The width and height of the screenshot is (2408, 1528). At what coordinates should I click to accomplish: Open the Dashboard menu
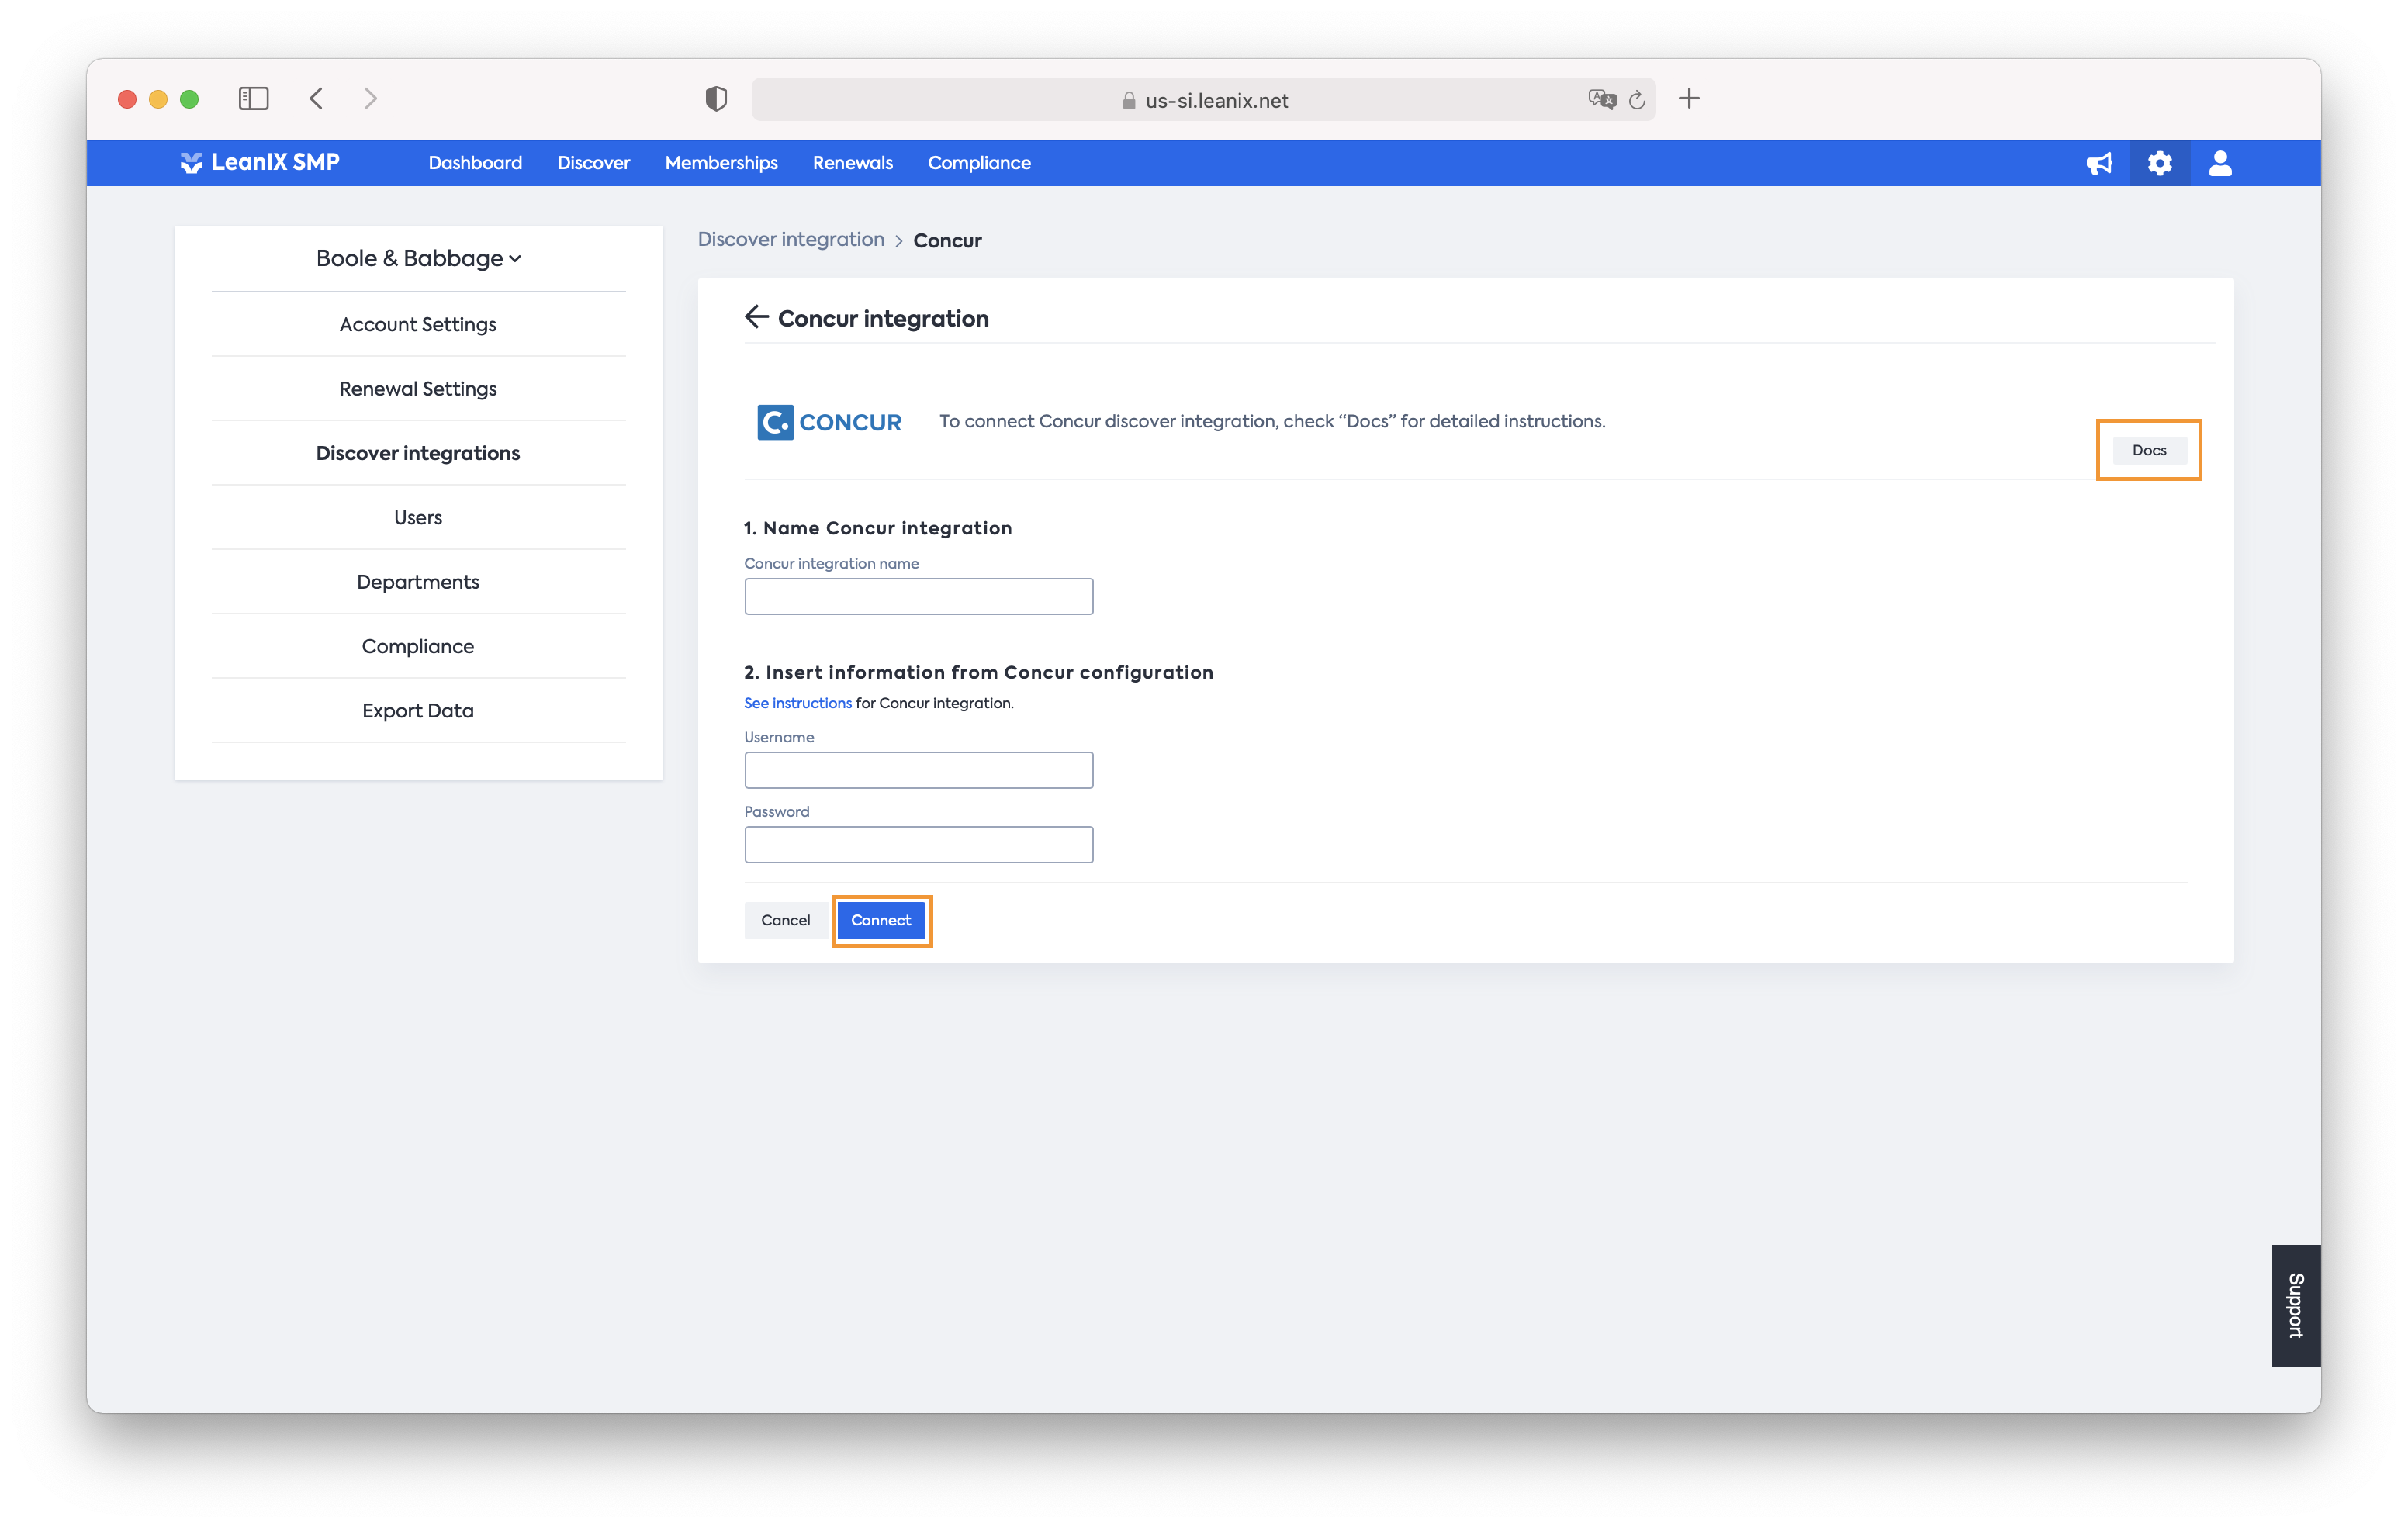[x=475, y=162]
